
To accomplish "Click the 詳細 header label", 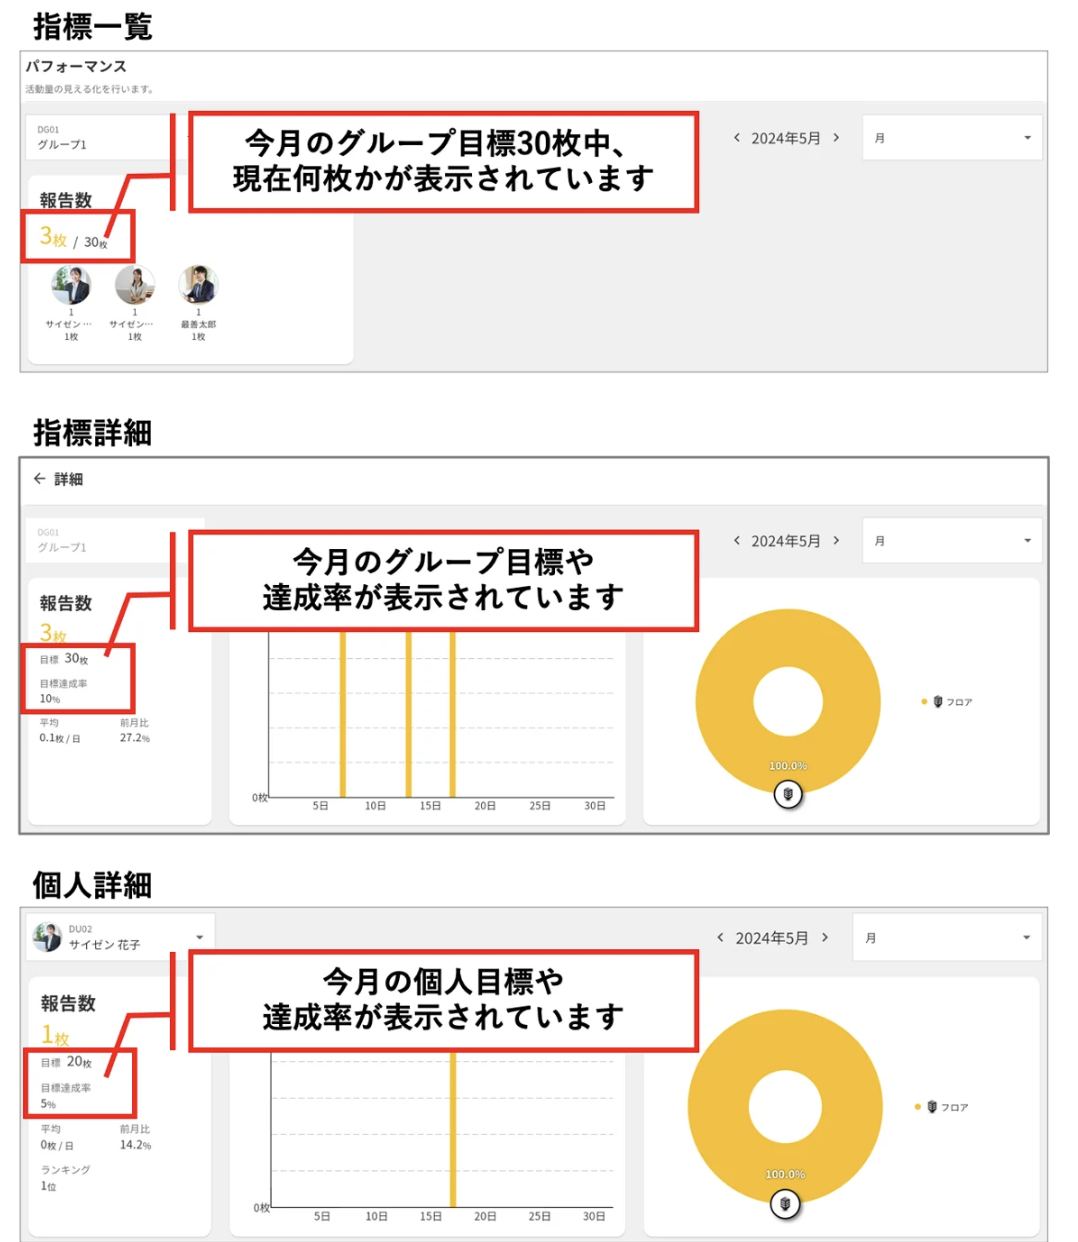I will click(68, 479).
